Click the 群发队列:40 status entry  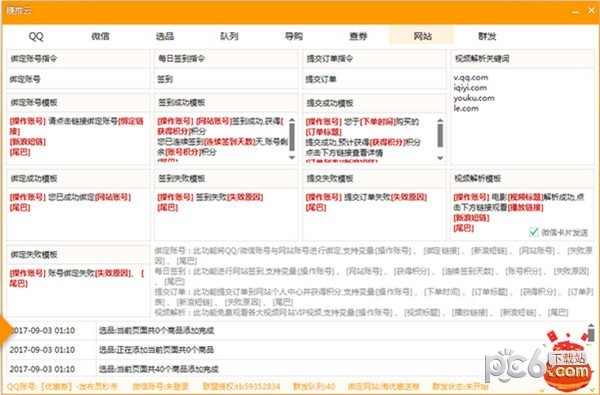(x=314, y=387)
